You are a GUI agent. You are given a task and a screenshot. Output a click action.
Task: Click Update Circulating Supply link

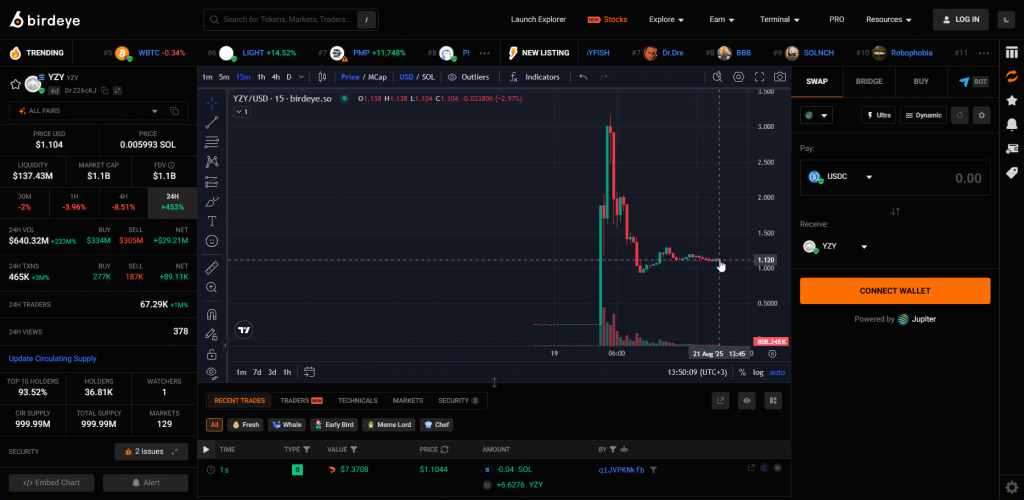point(52,358)
